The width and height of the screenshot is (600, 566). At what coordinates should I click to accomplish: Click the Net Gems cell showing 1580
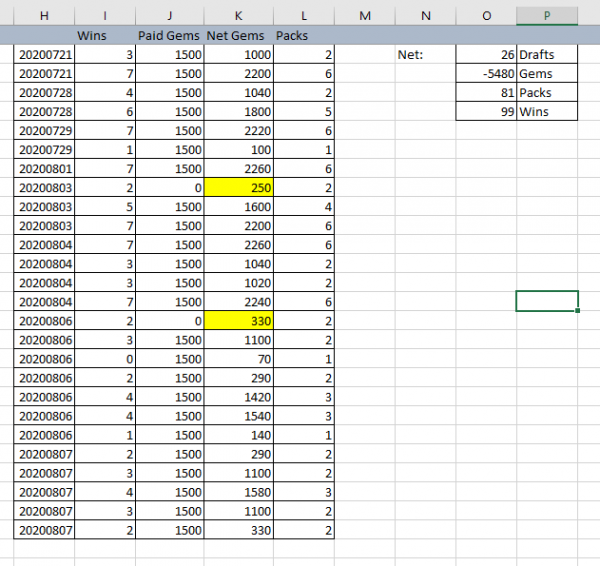(237, 491)
